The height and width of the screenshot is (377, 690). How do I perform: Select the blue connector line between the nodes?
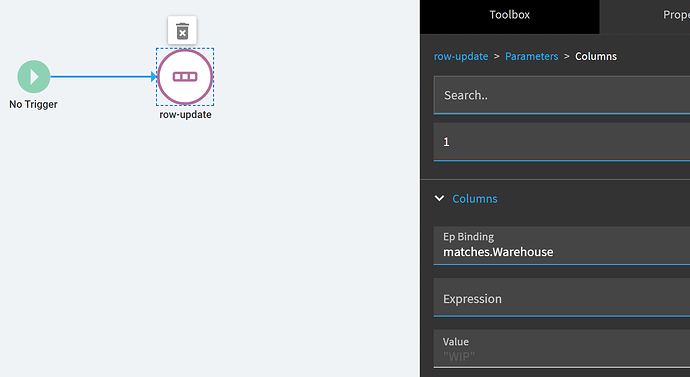tap(101, 77)
